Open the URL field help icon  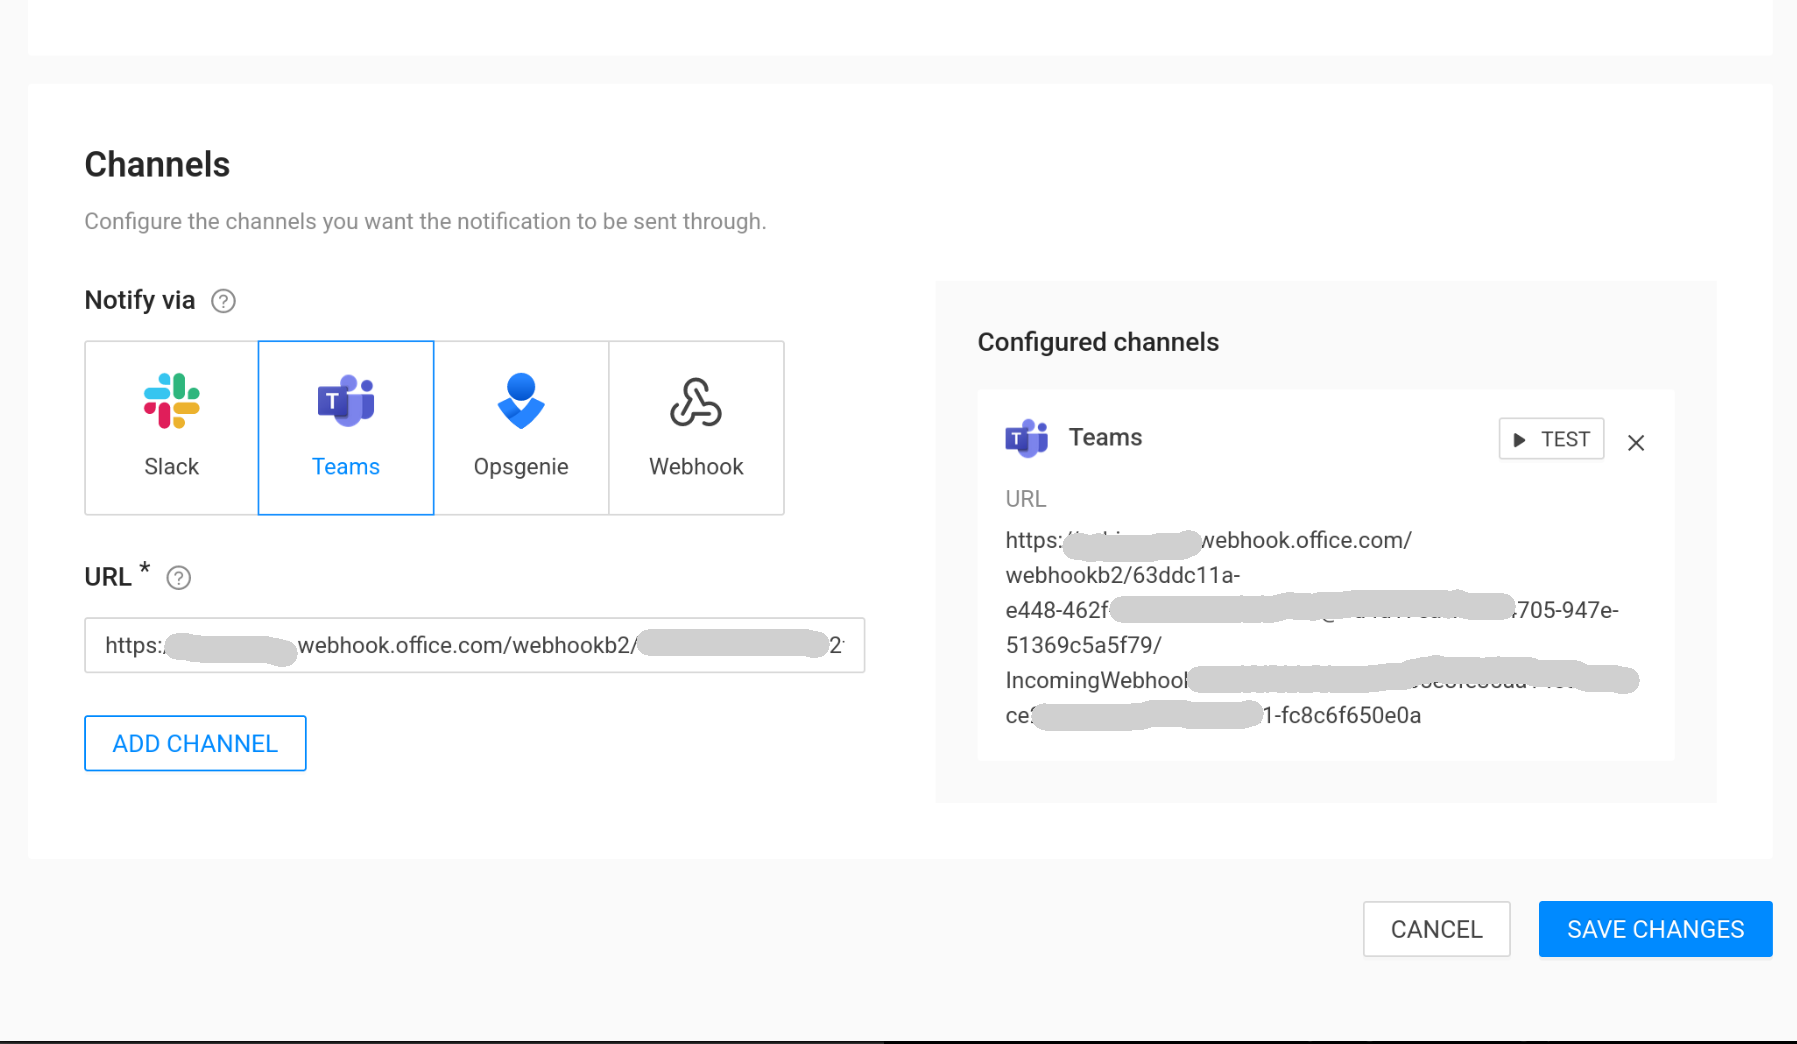pyautogui.click(x=178, y=578)
